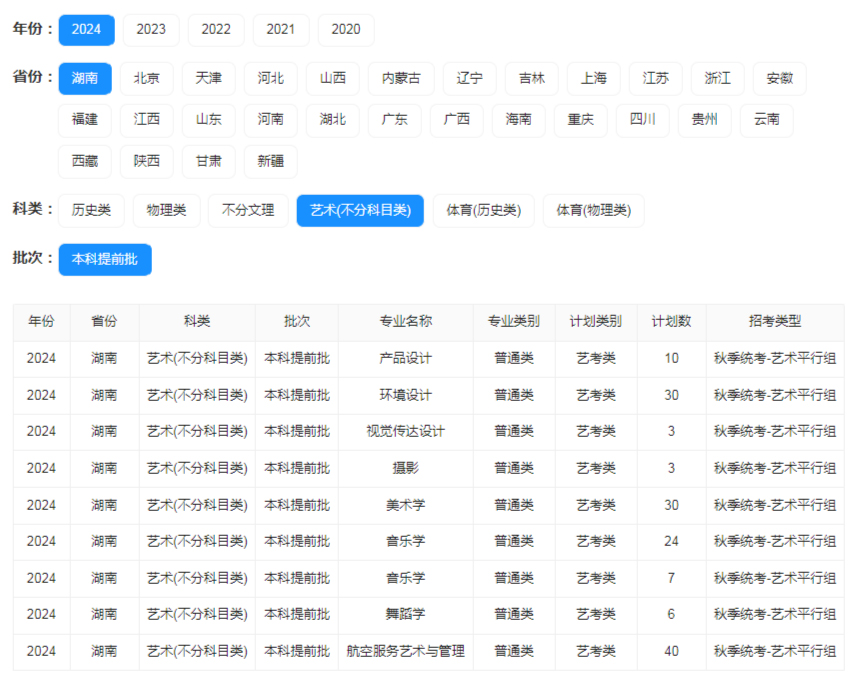854x679 pixels.
Task: Pick 内蒙古 province
Action: pos(401,78)
